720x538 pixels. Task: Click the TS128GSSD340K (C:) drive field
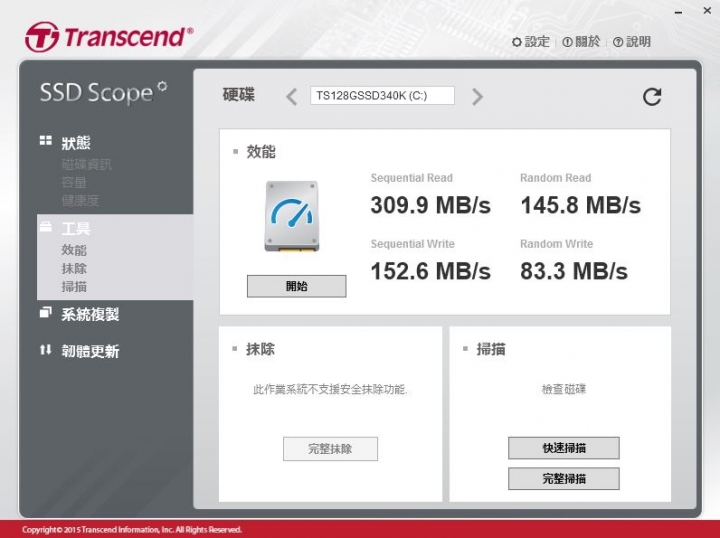point(382,95)
